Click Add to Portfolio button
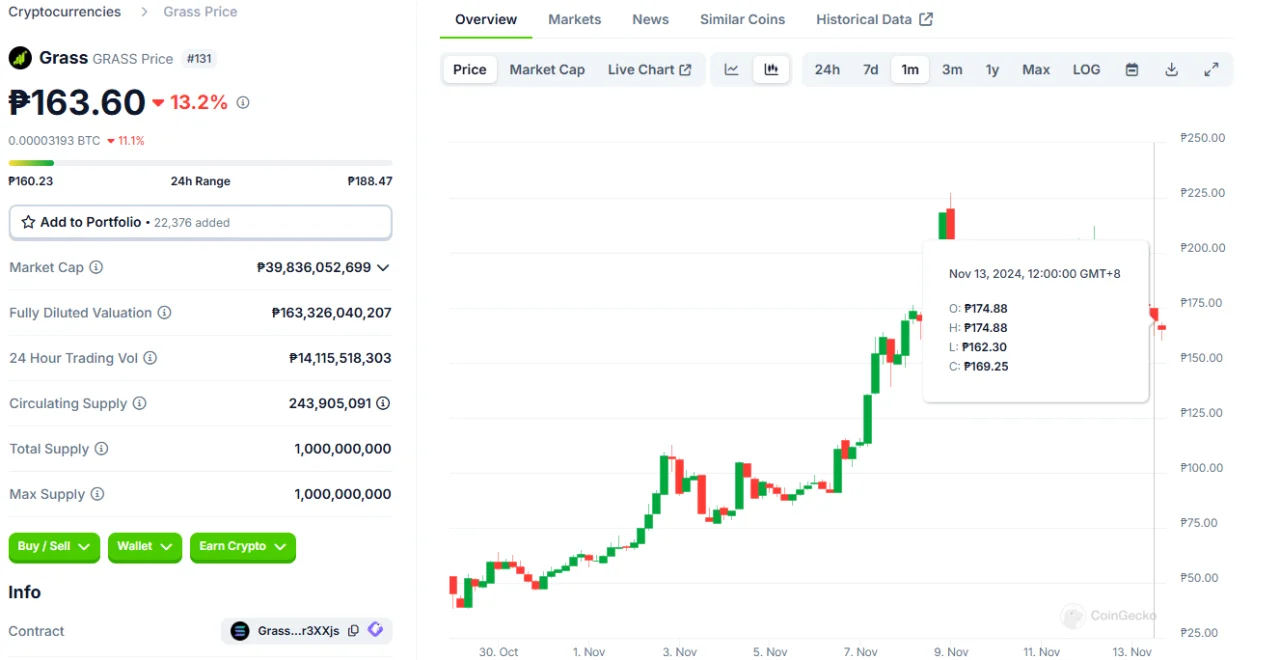1280x660 pixels. [x=200, y=222]
